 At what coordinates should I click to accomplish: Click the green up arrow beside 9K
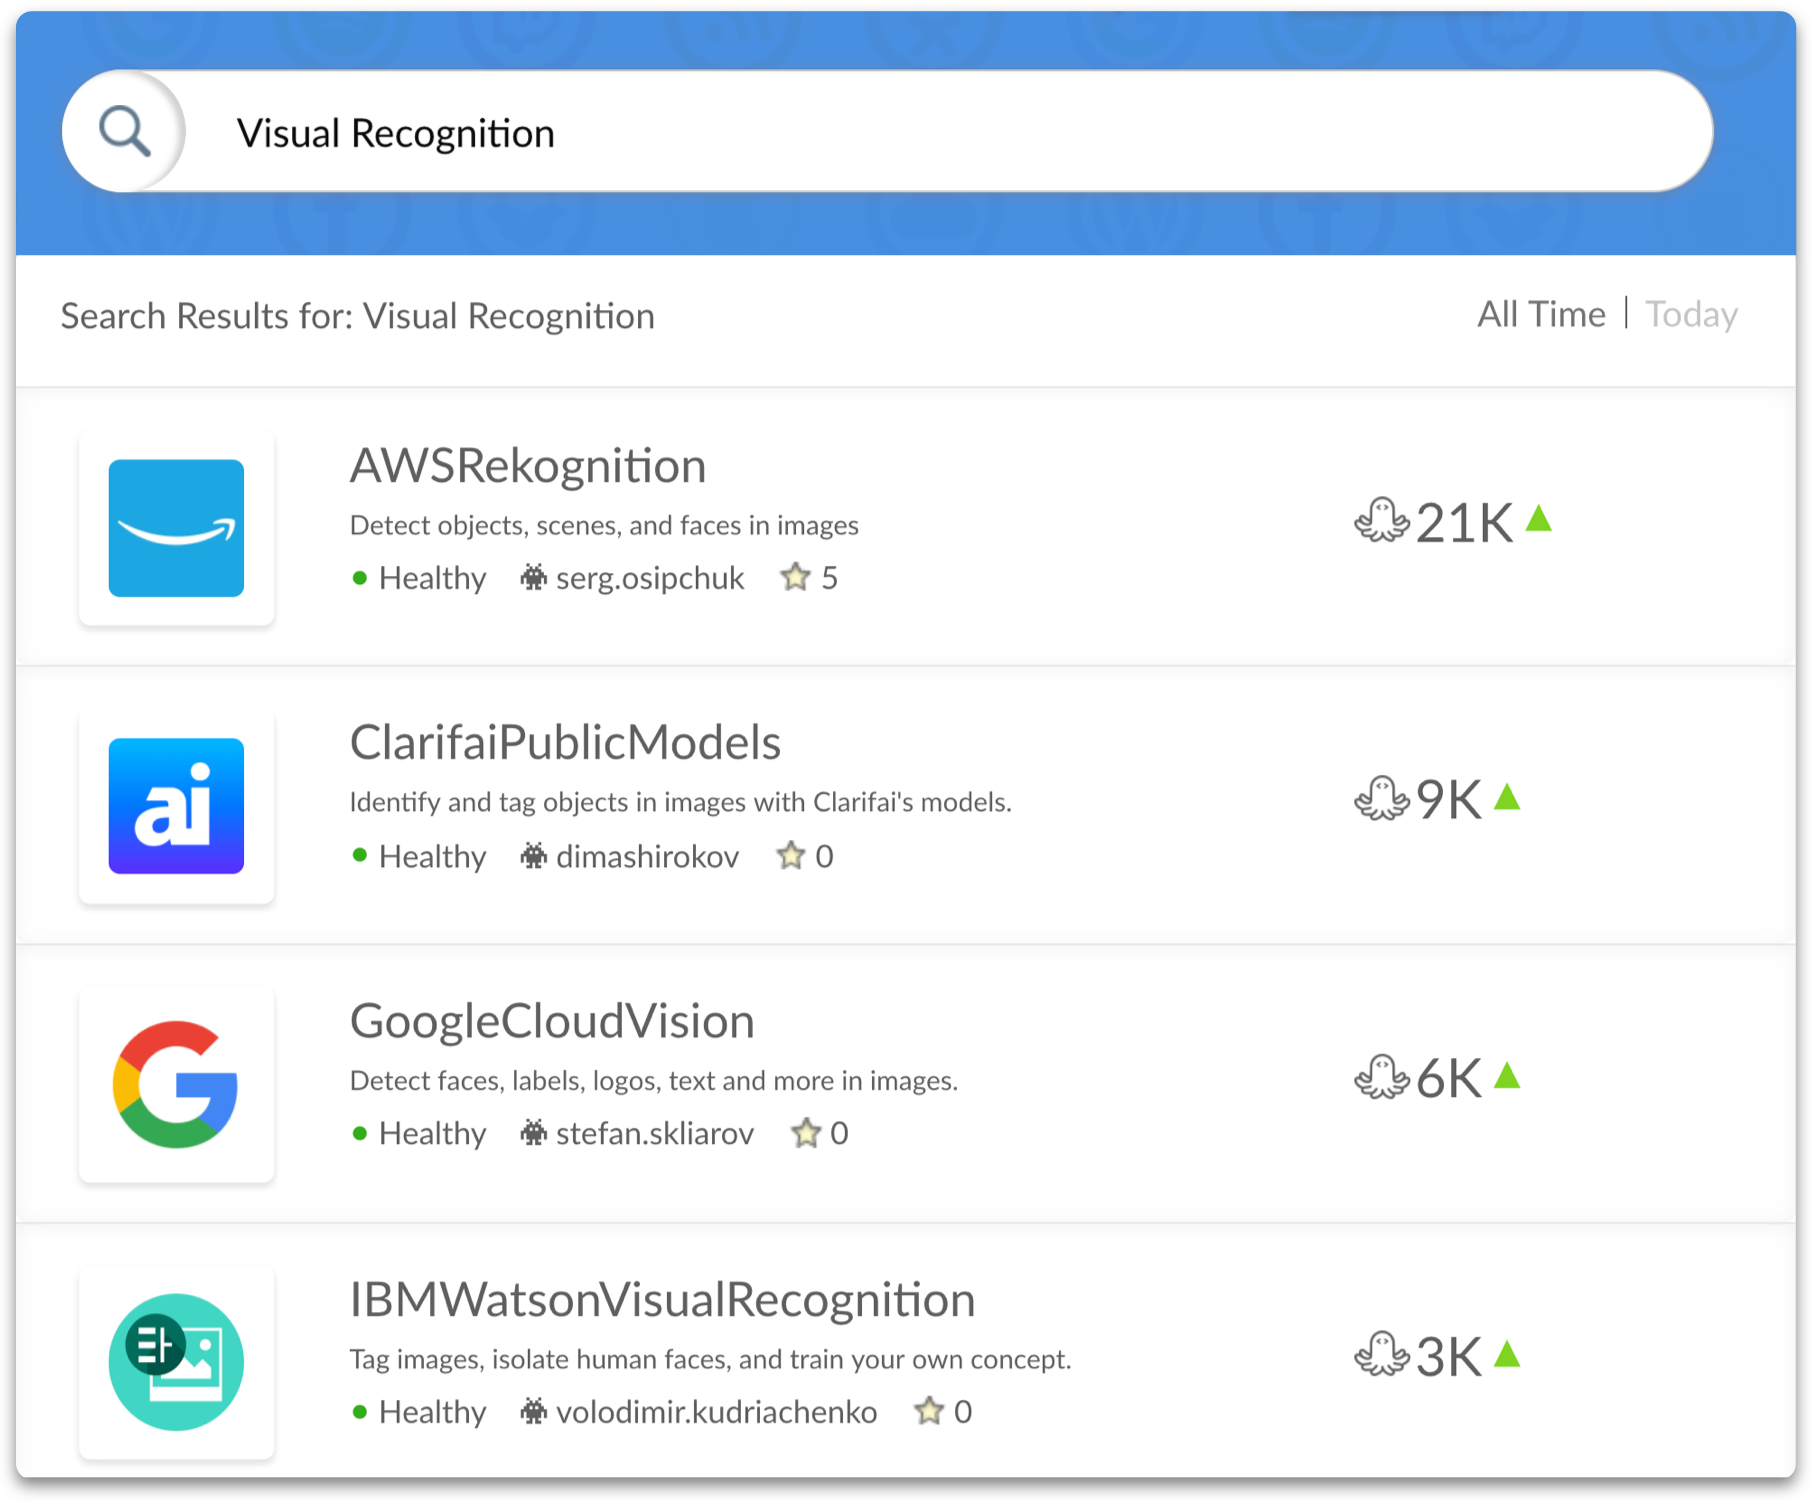click(1507, 797)
